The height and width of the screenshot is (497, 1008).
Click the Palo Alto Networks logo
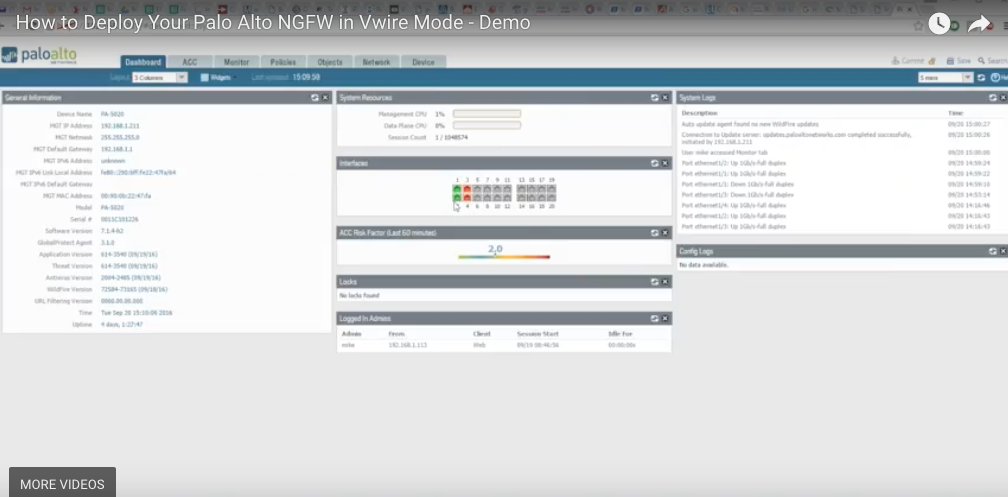click(39, 55)
